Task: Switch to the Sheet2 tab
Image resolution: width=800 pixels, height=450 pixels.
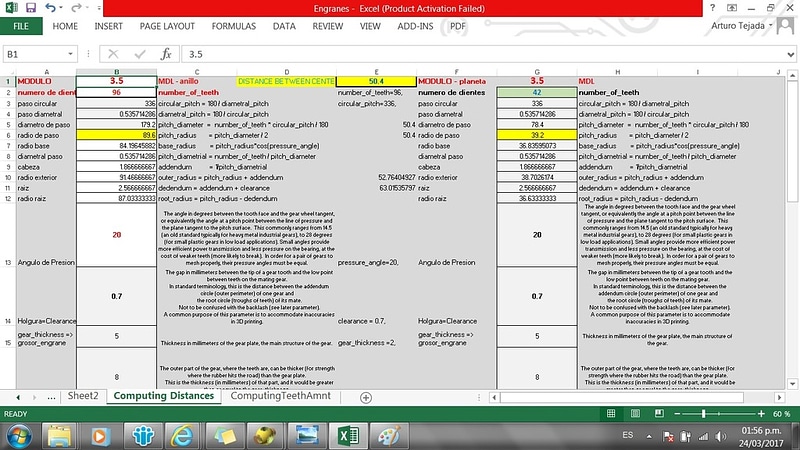Action: 83,396
